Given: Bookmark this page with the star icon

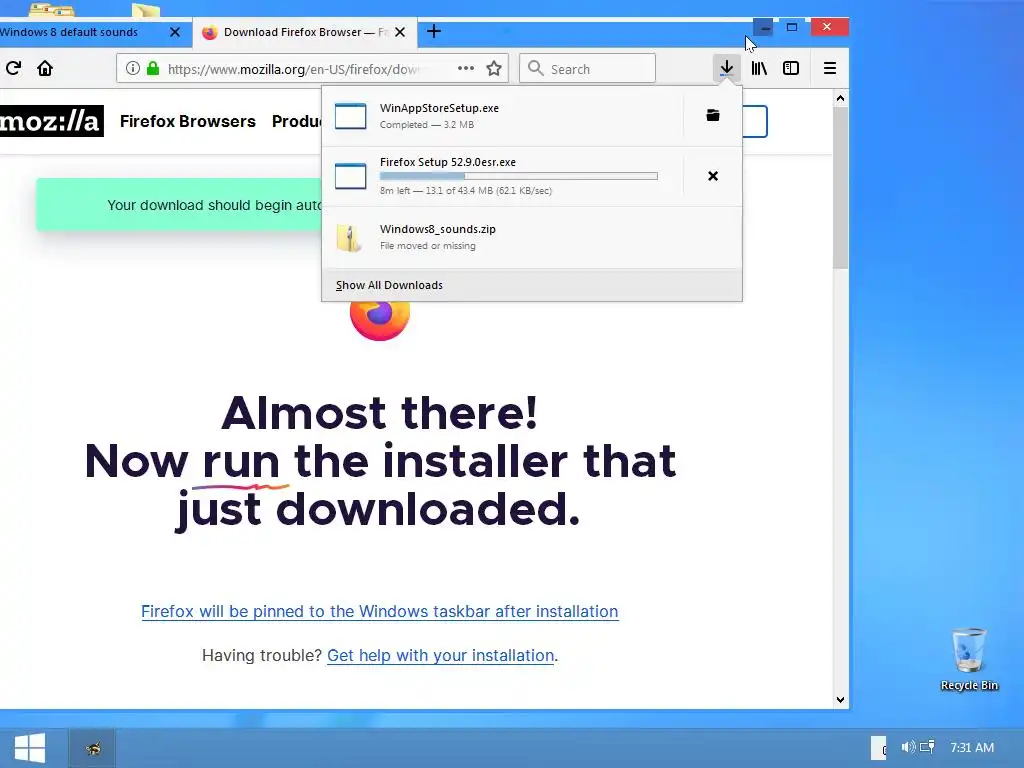Looking at the screenshot, I should point(494,68).
